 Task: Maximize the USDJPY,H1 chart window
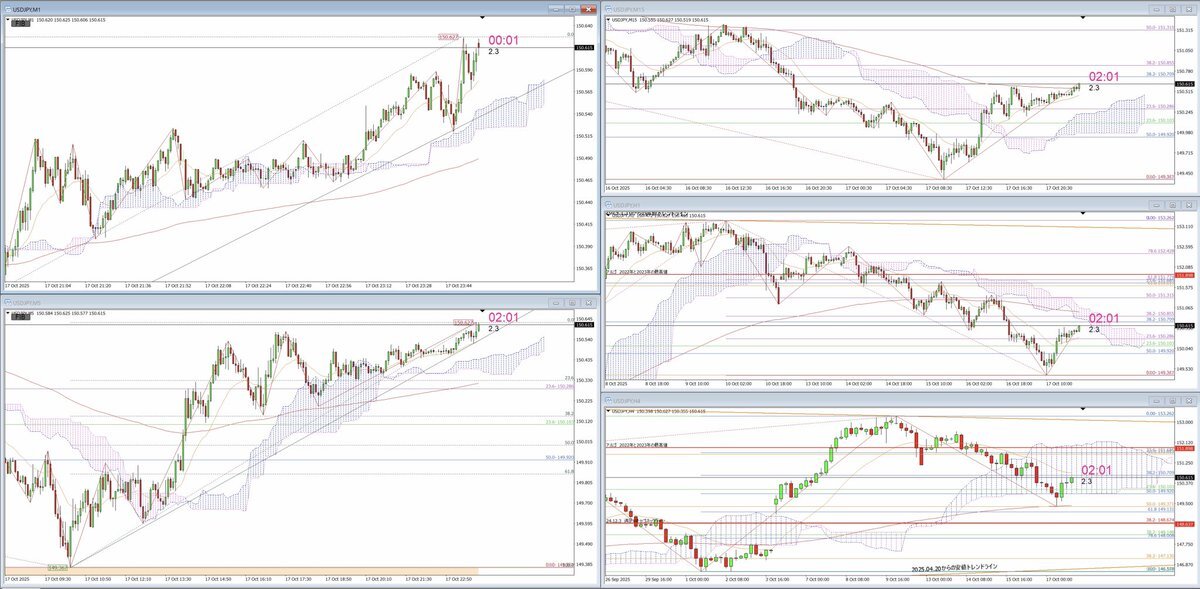pos(1173,205)
